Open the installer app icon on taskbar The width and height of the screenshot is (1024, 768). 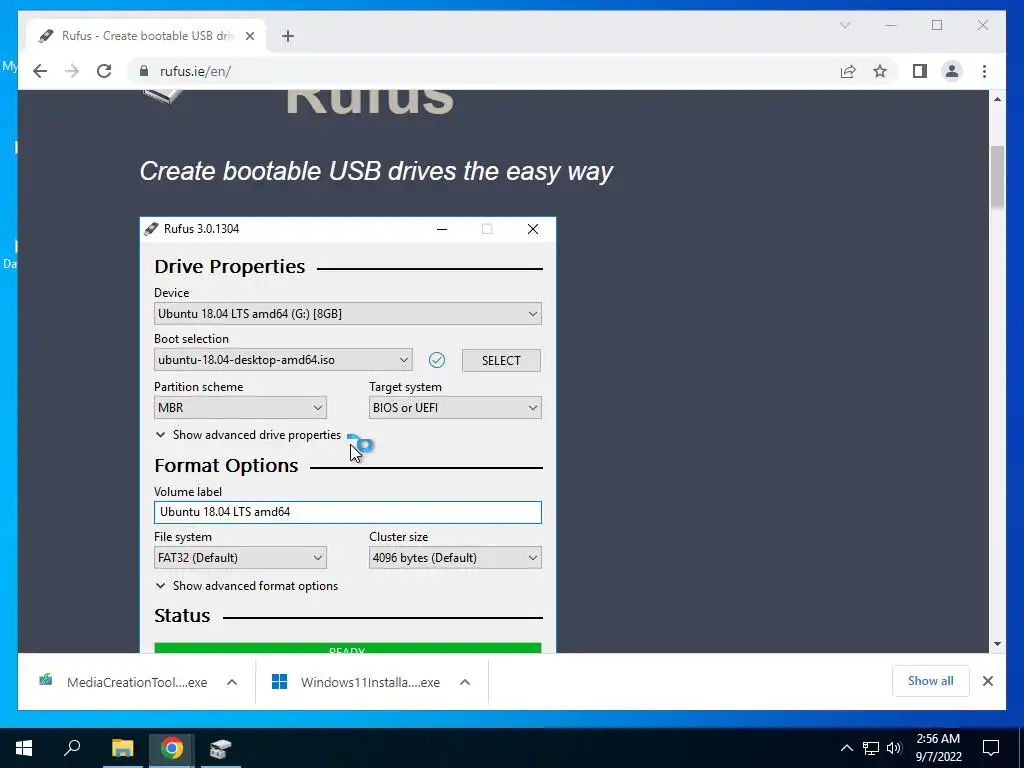221,748
